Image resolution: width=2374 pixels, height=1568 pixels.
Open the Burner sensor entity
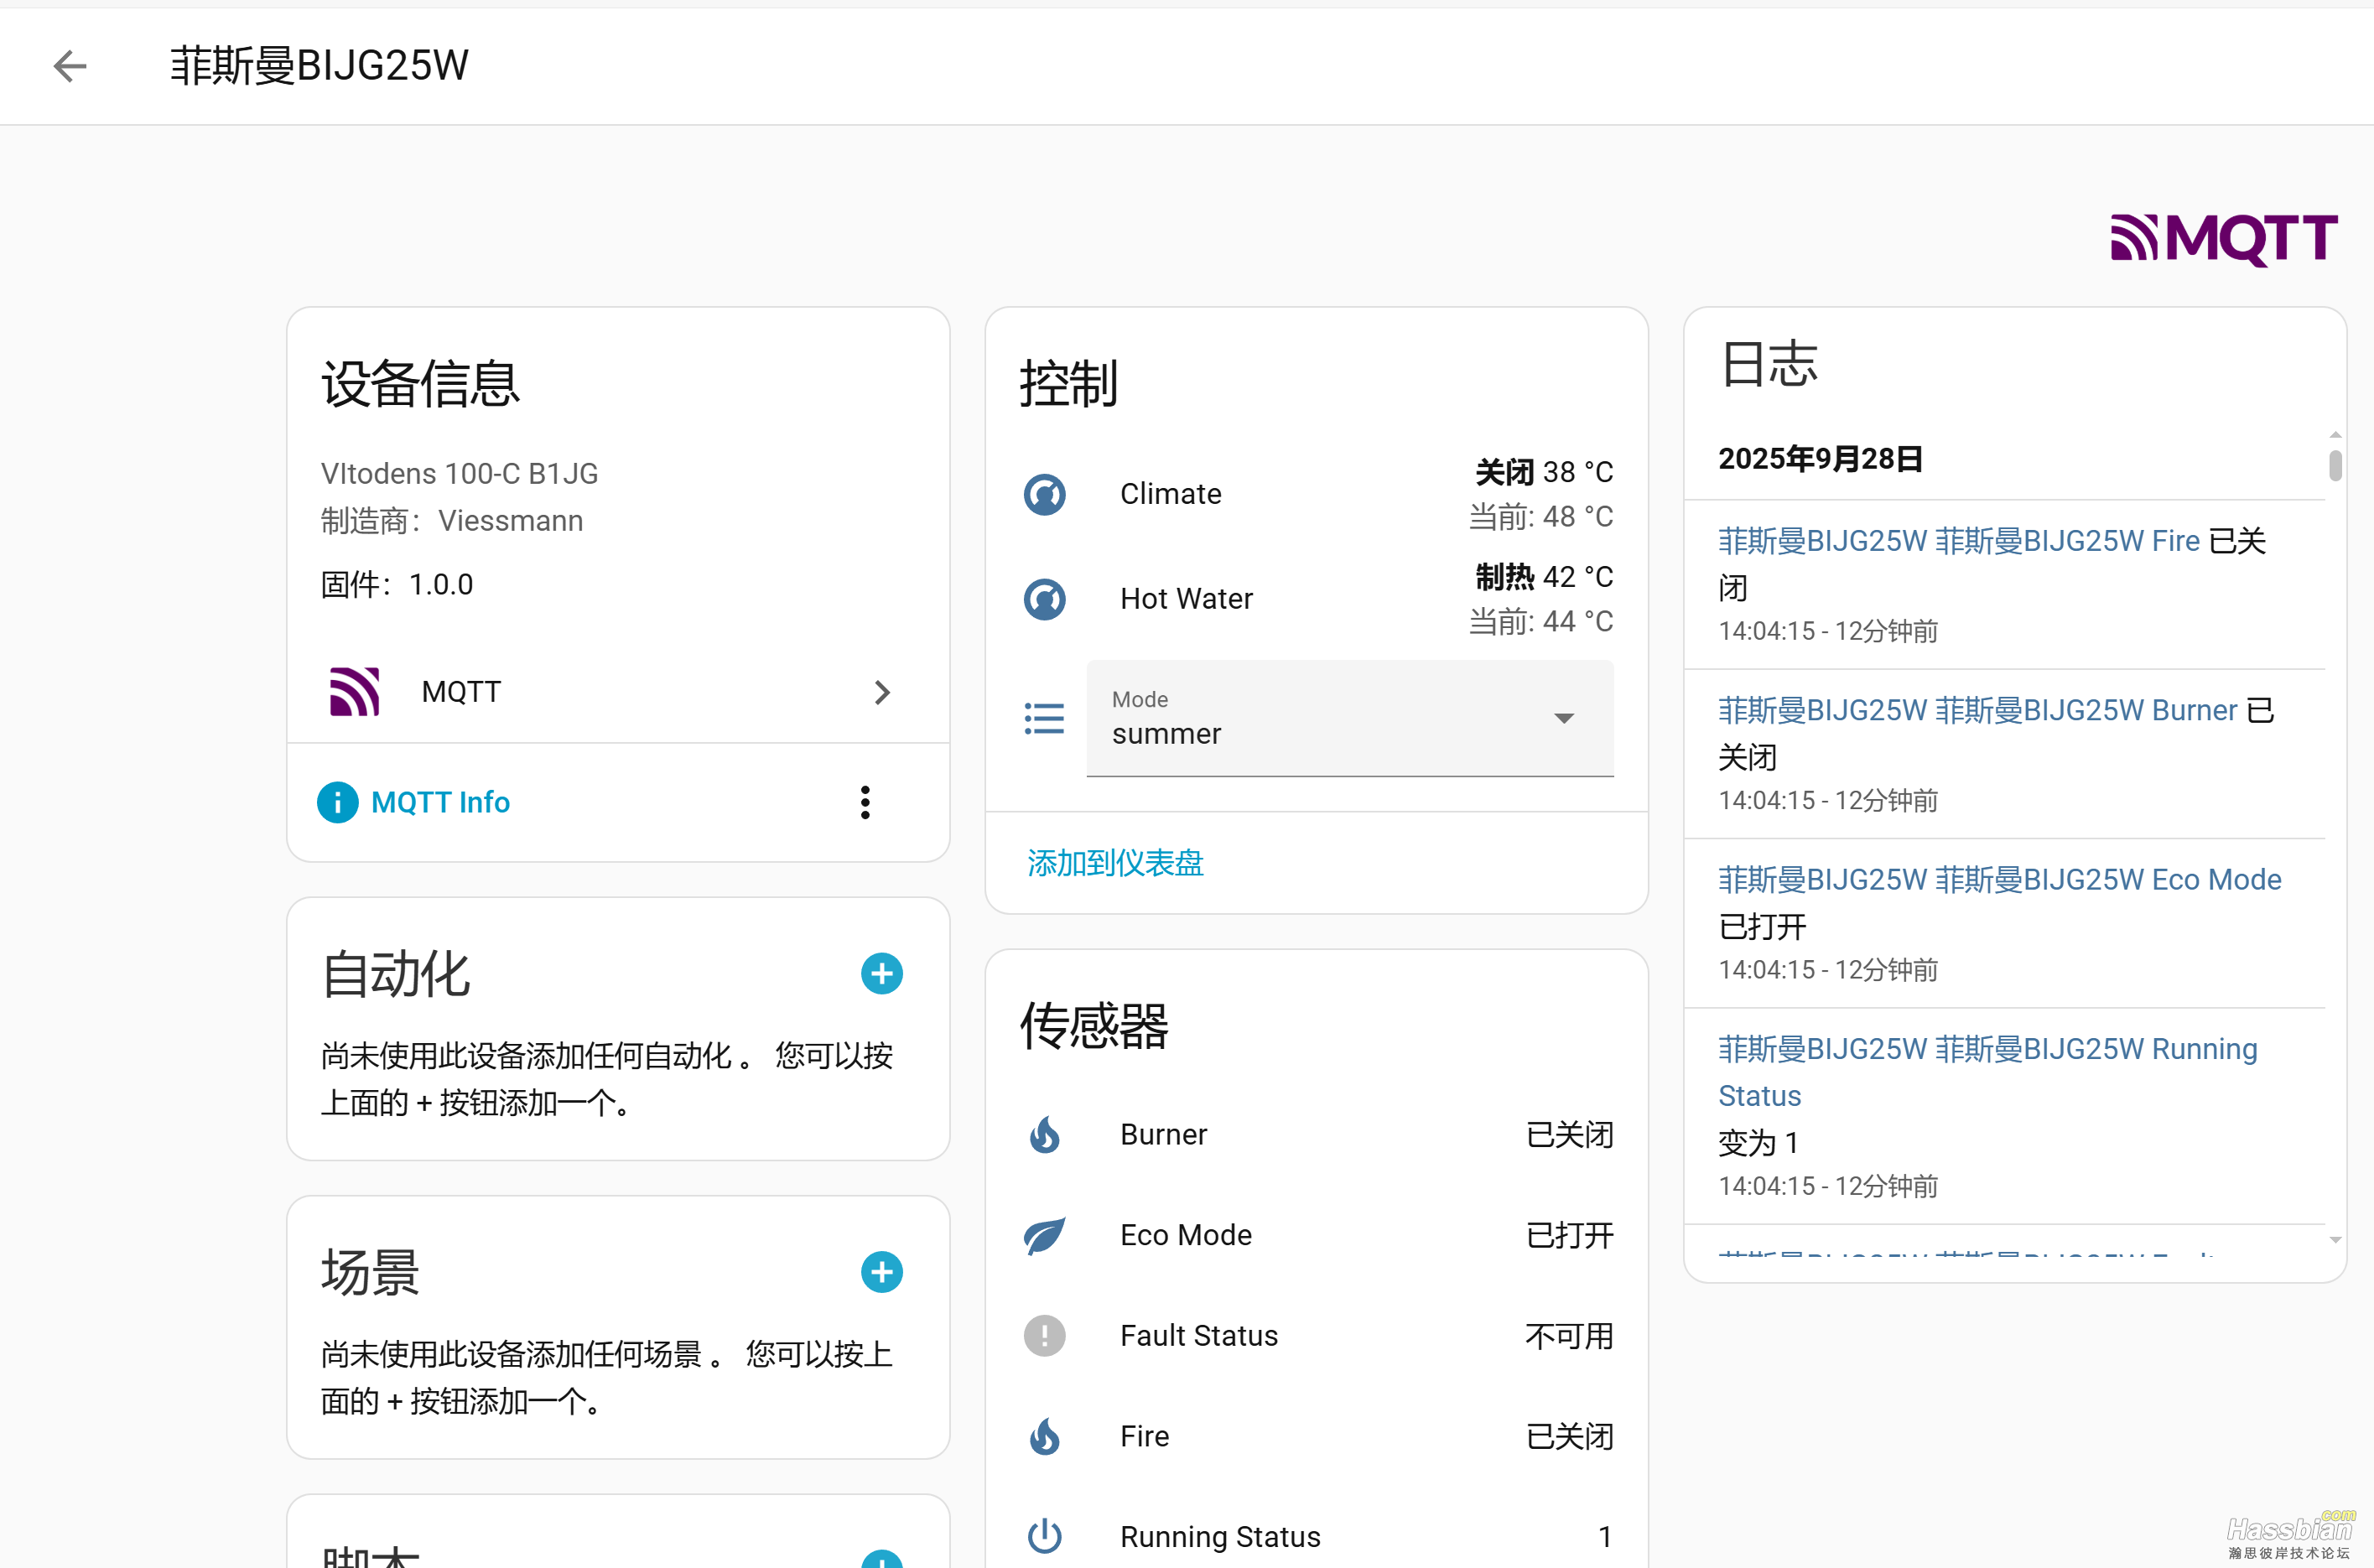(x=1317, y=1135)
